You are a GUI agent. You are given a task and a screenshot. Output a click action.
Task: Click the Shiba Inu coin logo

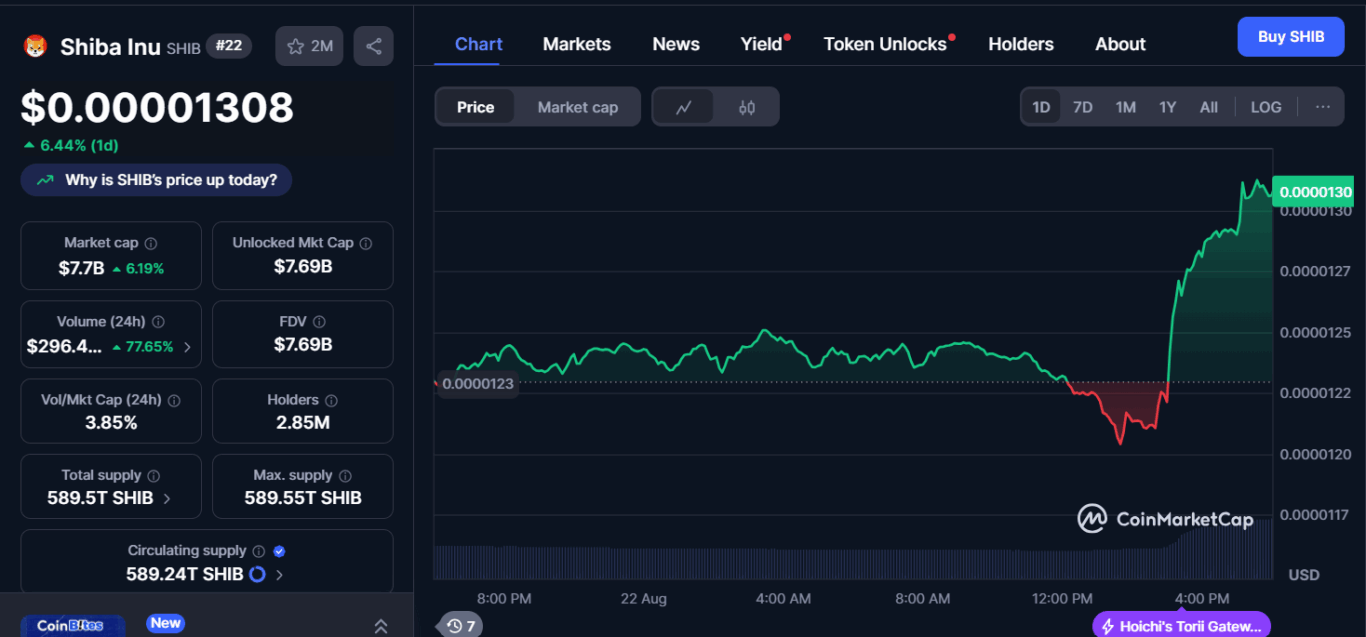coord(36,46)
